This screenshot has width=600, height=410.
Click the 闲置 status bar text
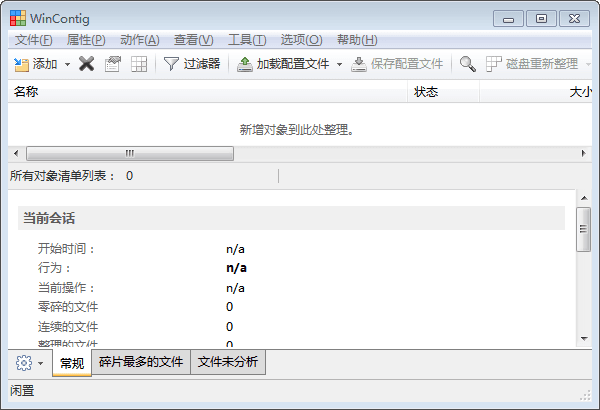click(x=22, y=391)
